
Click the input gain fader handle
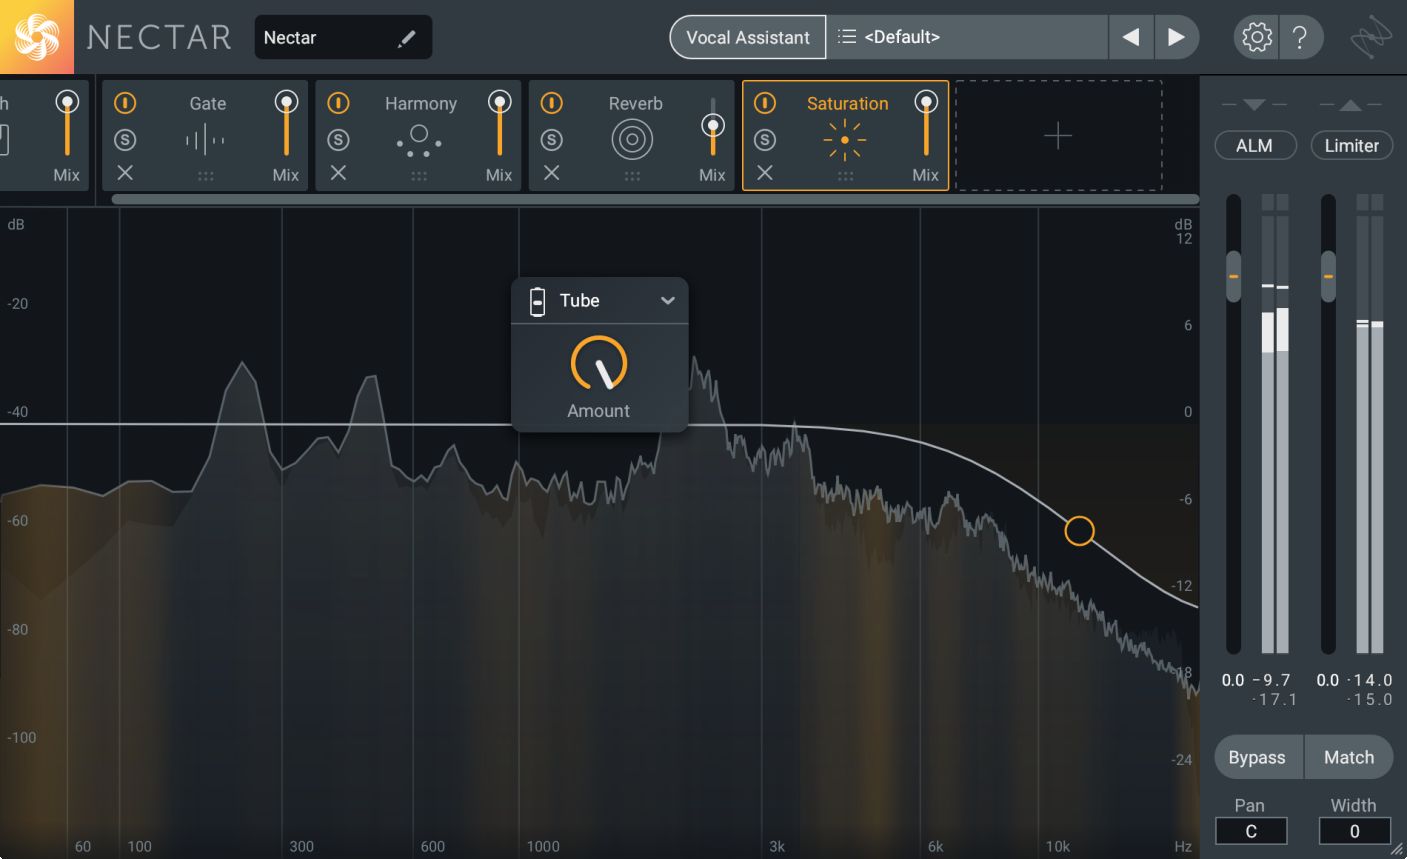point(1233,276)
